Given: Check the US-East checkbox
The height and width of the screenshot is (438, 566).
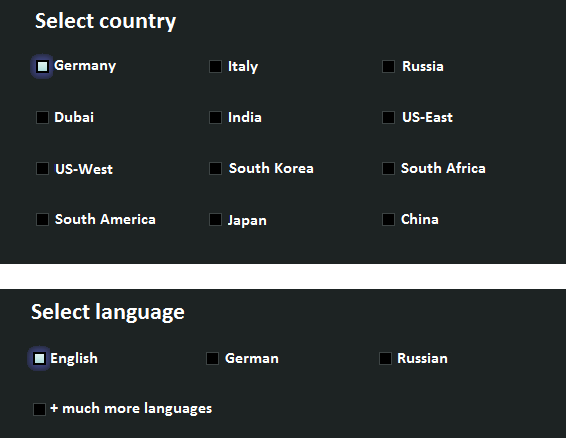Looking at the screenshot, I should [388, 117].
